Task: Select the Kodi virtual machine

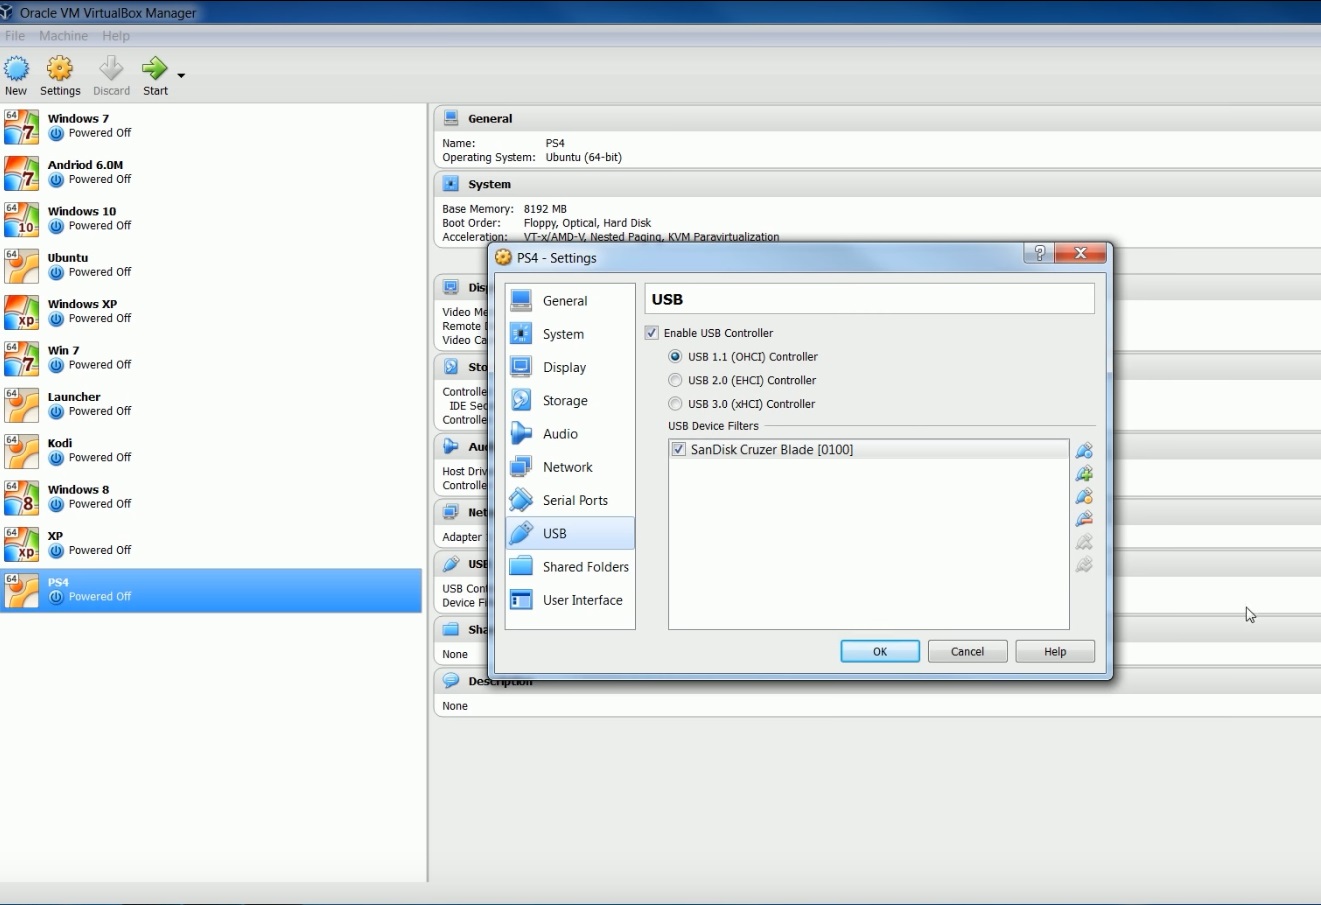Action: (211, 450)
